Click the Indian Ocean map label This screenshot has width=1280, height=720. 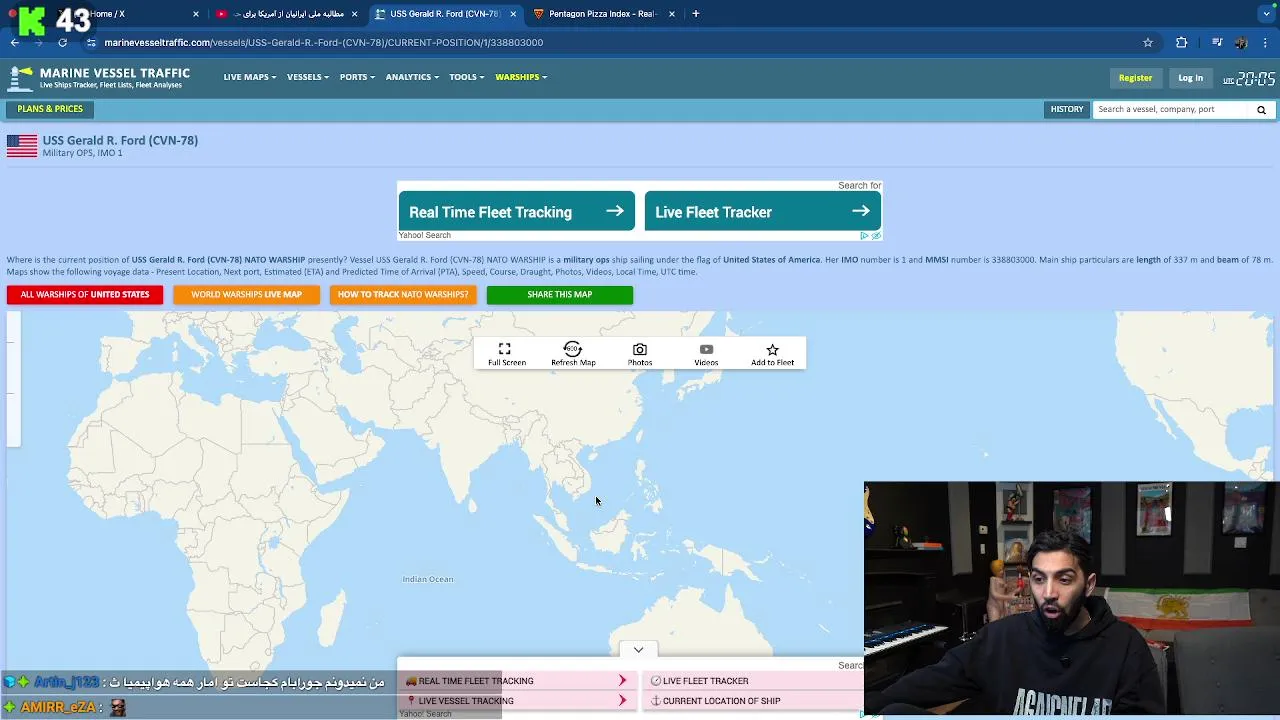428,579
